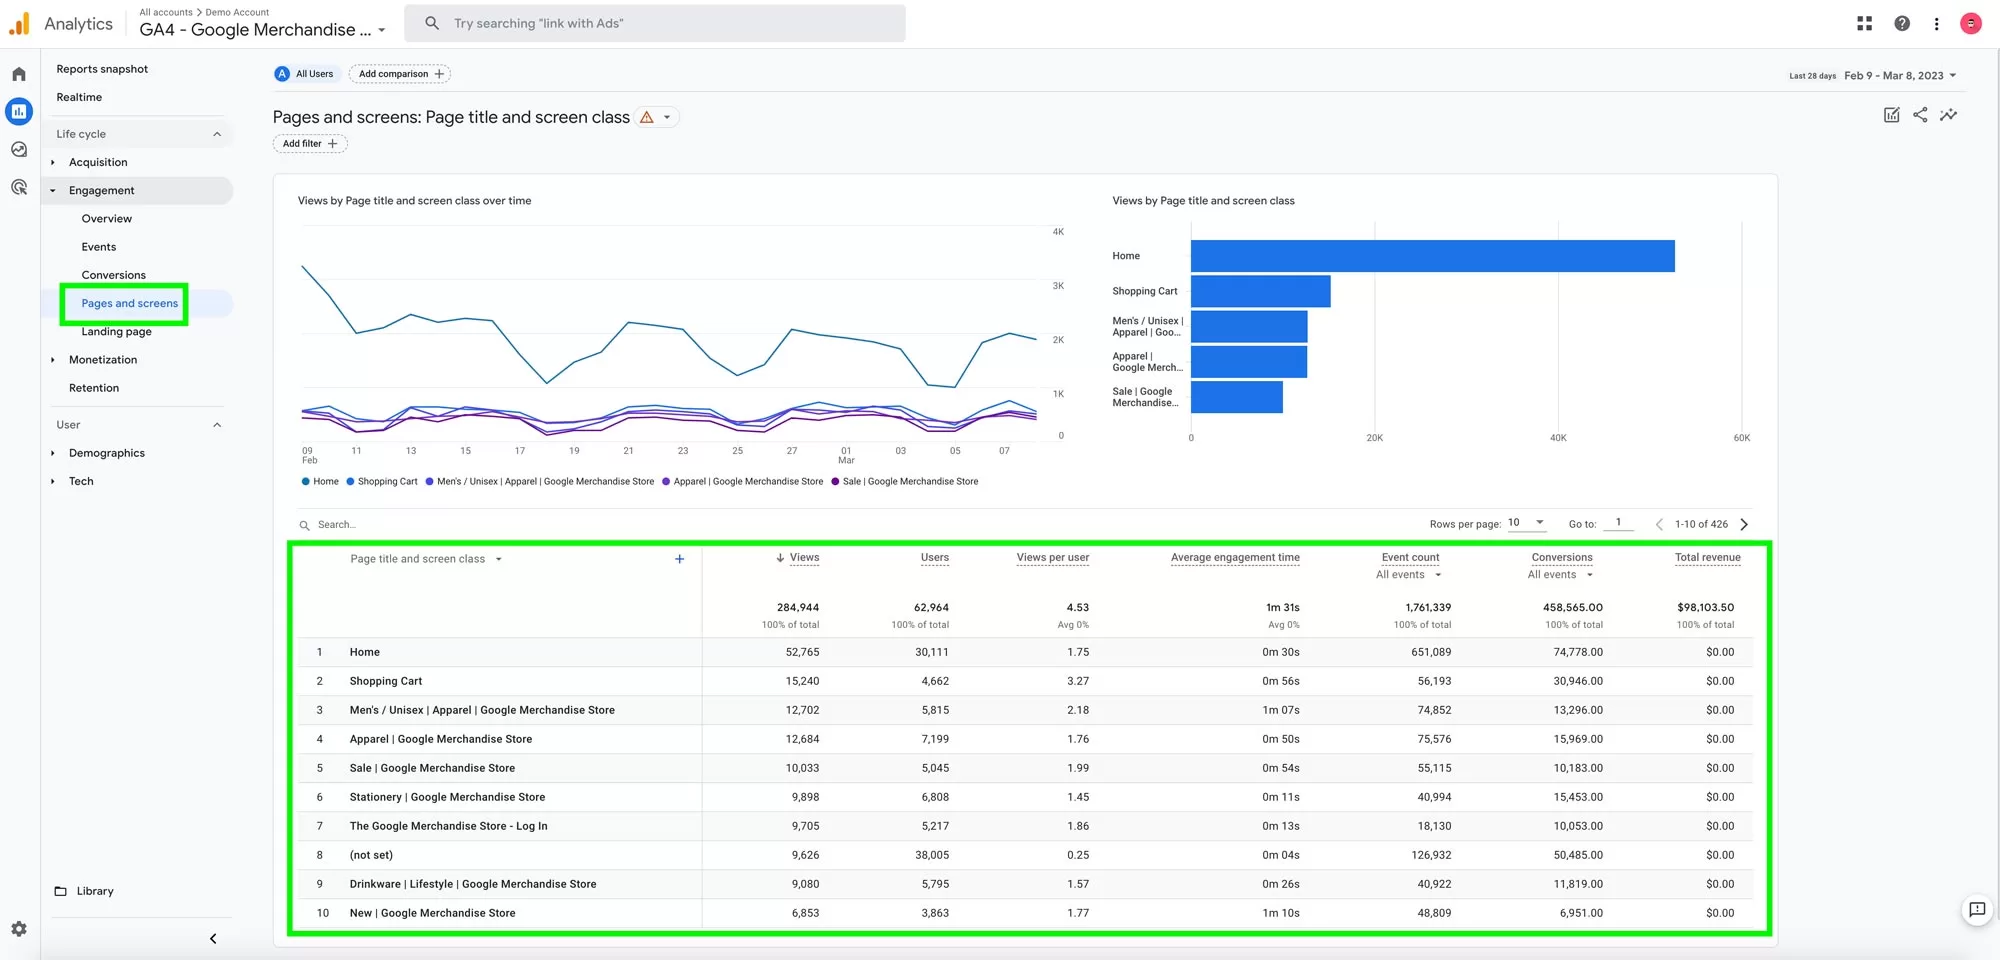Open the Insights sparkline icon
The width and height of the screenshot is (2000, 960).
pyautogui.click(x=1949, y=115)
